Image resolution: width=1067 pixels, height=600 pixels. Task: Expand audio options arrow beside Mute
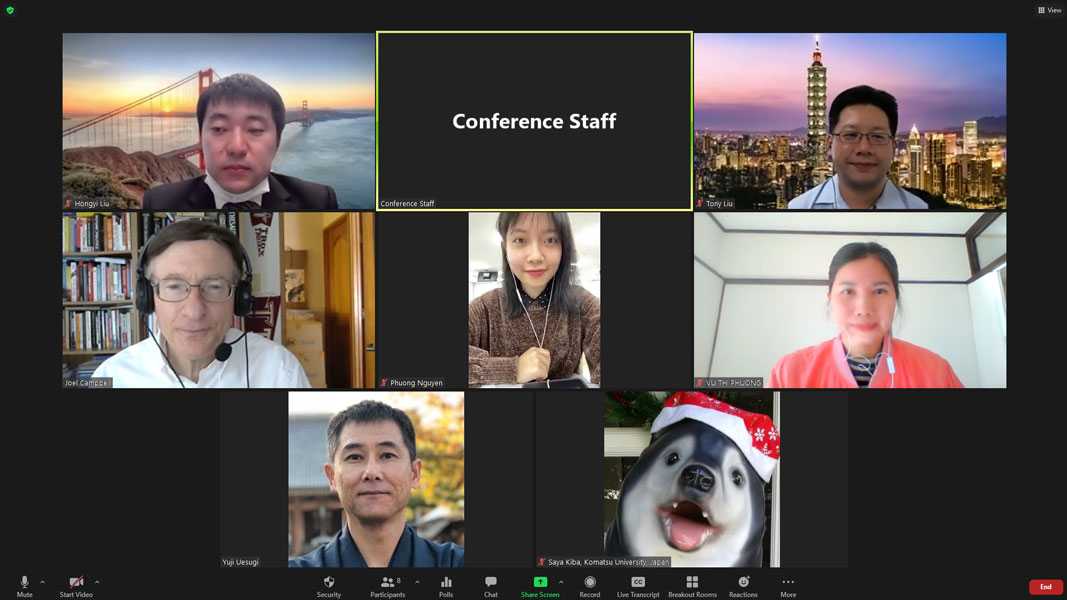click(42, 582)
